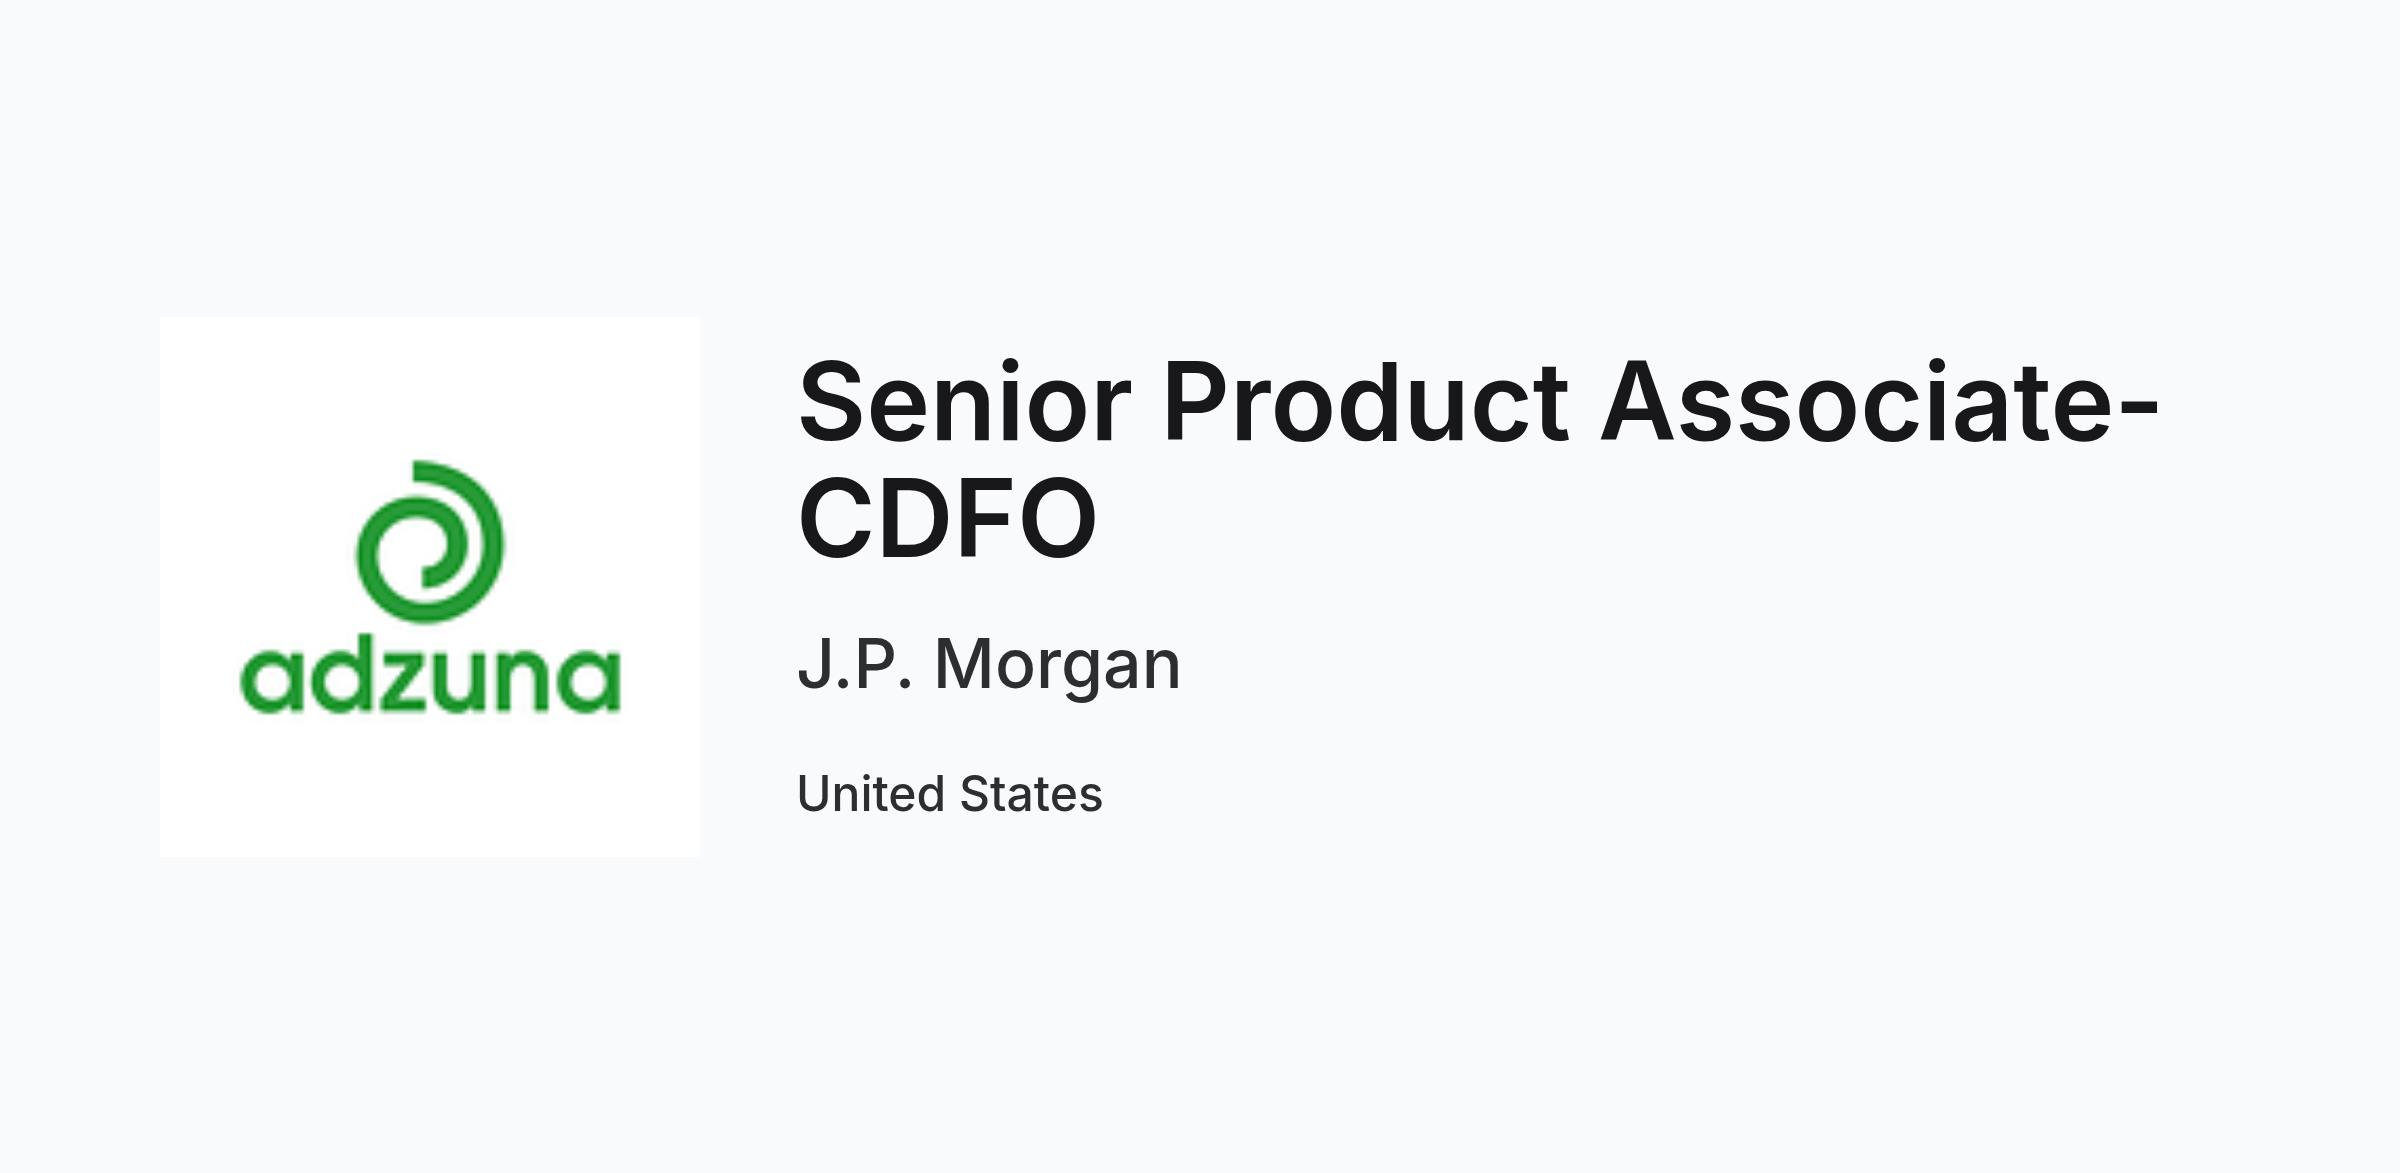Open the white Adzuna logo tile

click(430, 587)
